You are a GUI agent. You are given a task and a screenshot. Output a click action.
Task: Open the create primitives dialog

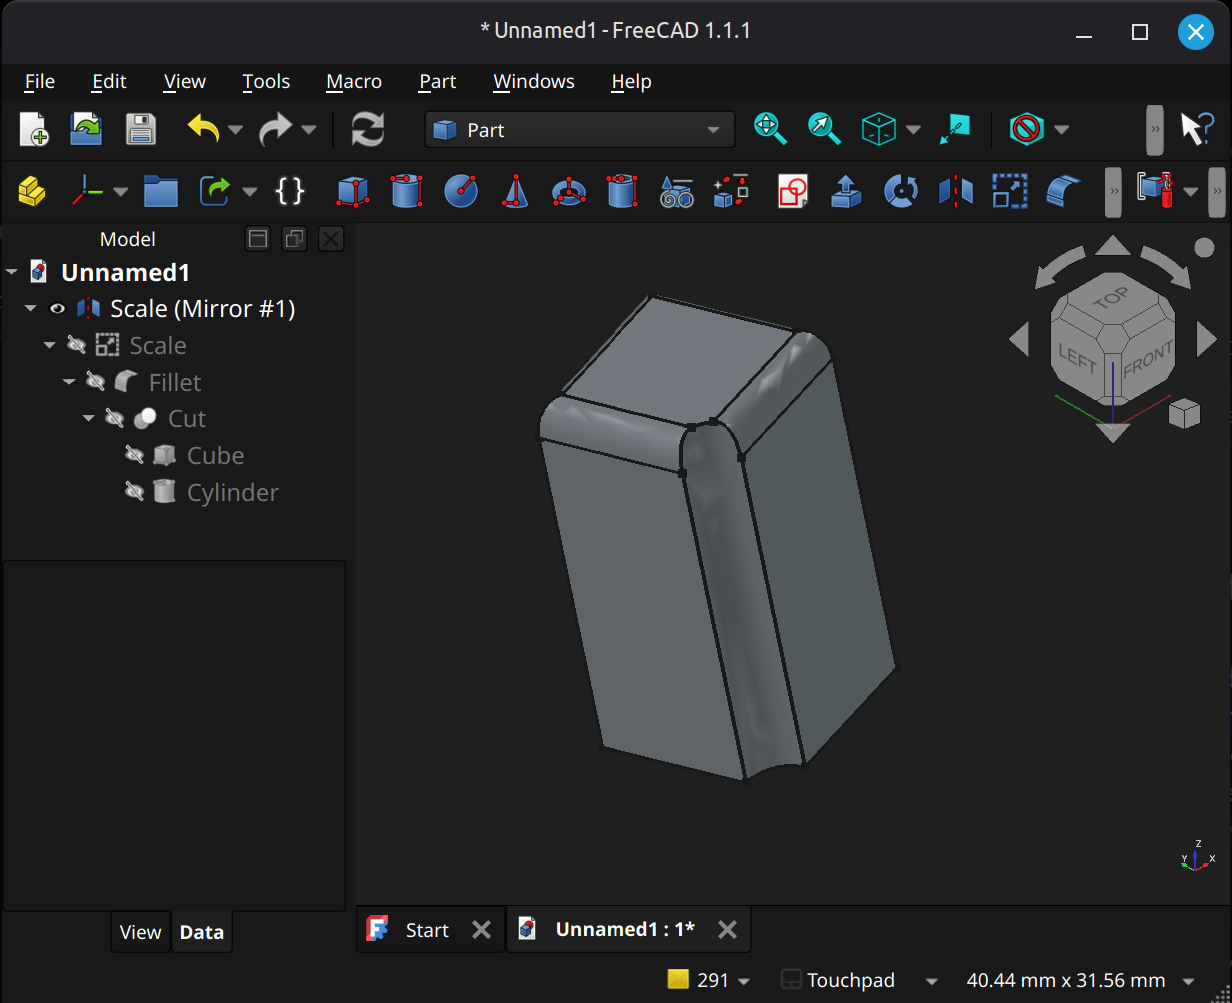click(677, 190)
